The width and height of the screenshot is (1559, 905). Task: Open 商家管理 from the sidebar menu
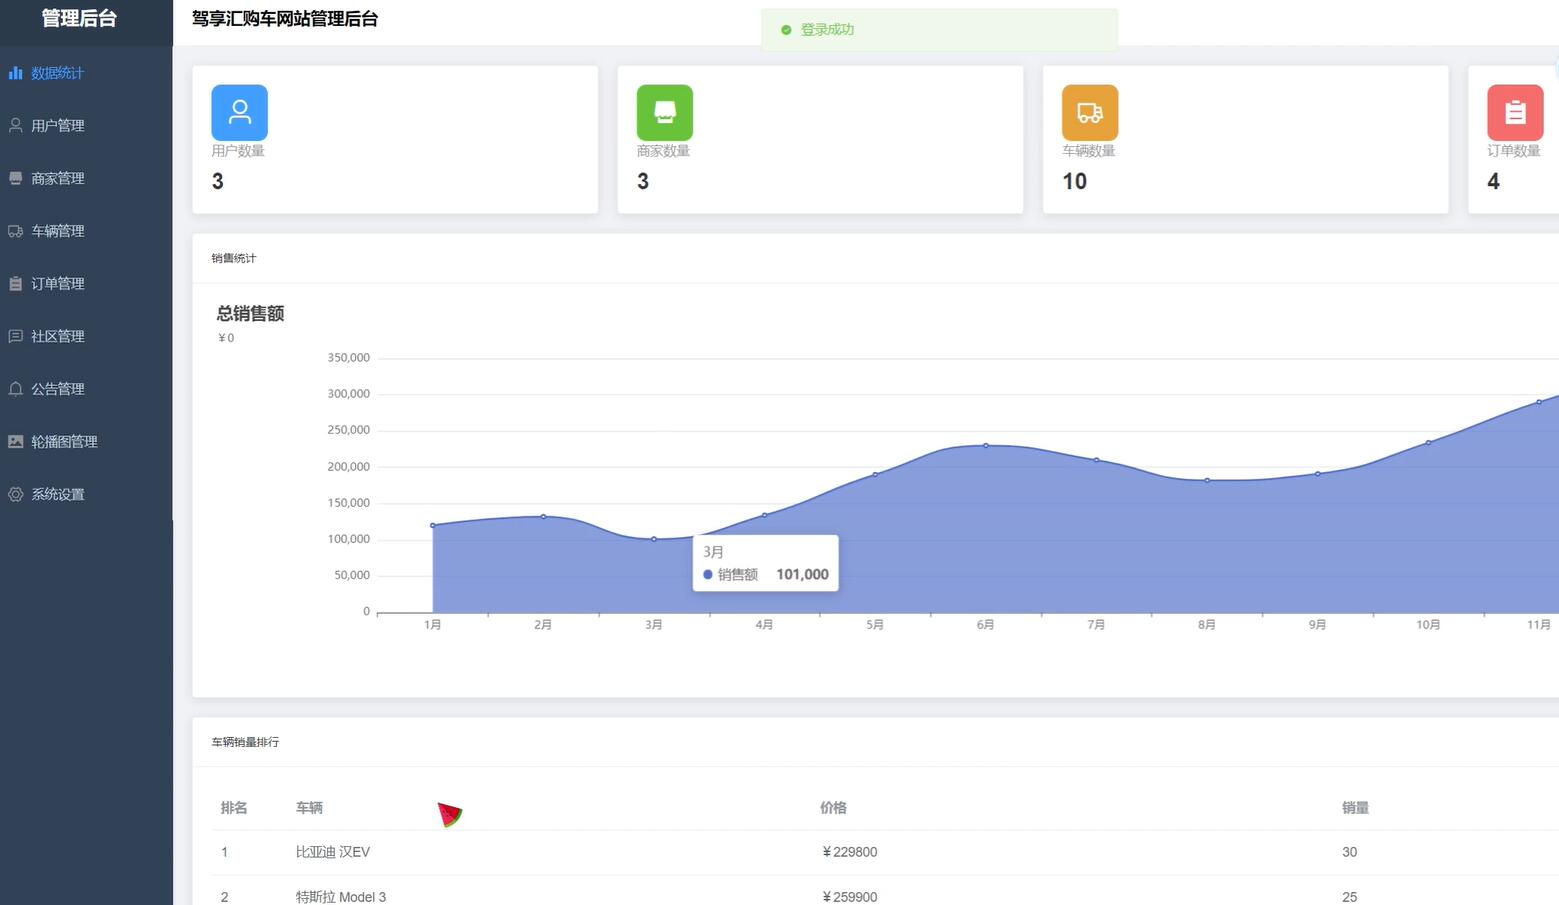pyautogui.click(x=86, y=178)
